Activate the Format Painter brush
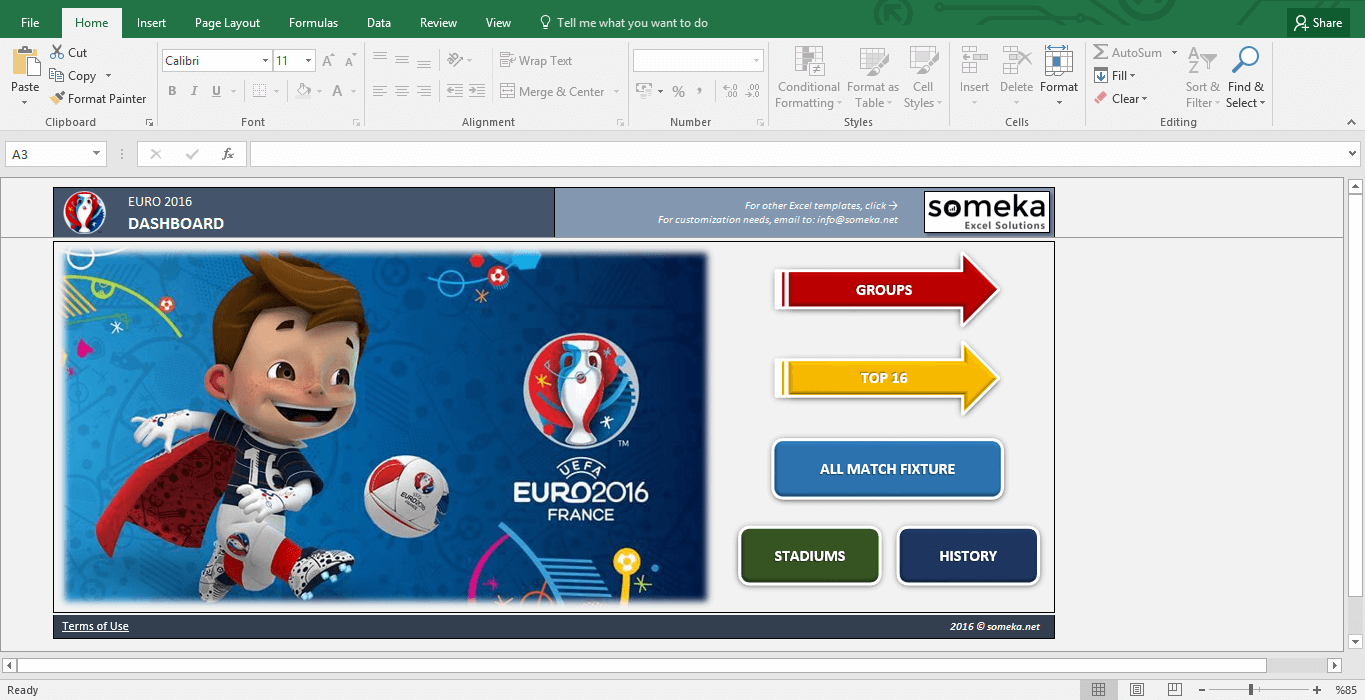This screenshot has height=700, width=1365. pyautogui.click(x=57, y=98)
